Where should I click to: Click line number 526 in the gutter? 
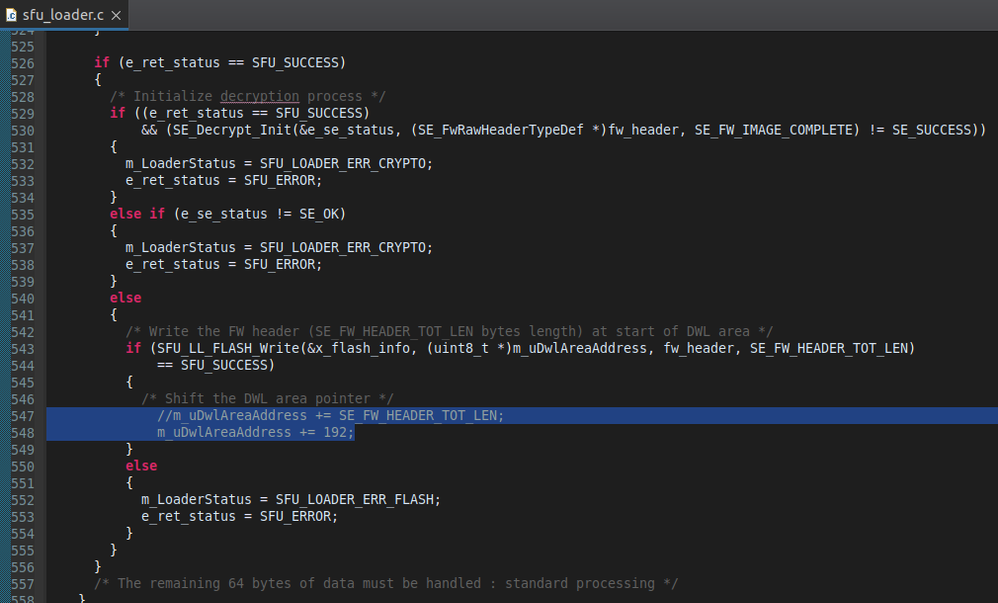(22, 63)
